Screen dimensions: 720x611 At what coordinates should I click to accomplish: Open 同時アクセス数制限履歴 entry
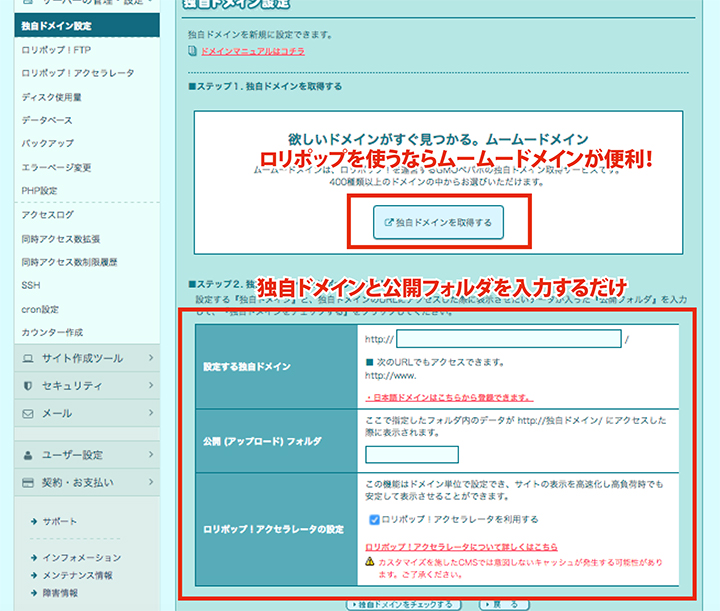(69, 262)
